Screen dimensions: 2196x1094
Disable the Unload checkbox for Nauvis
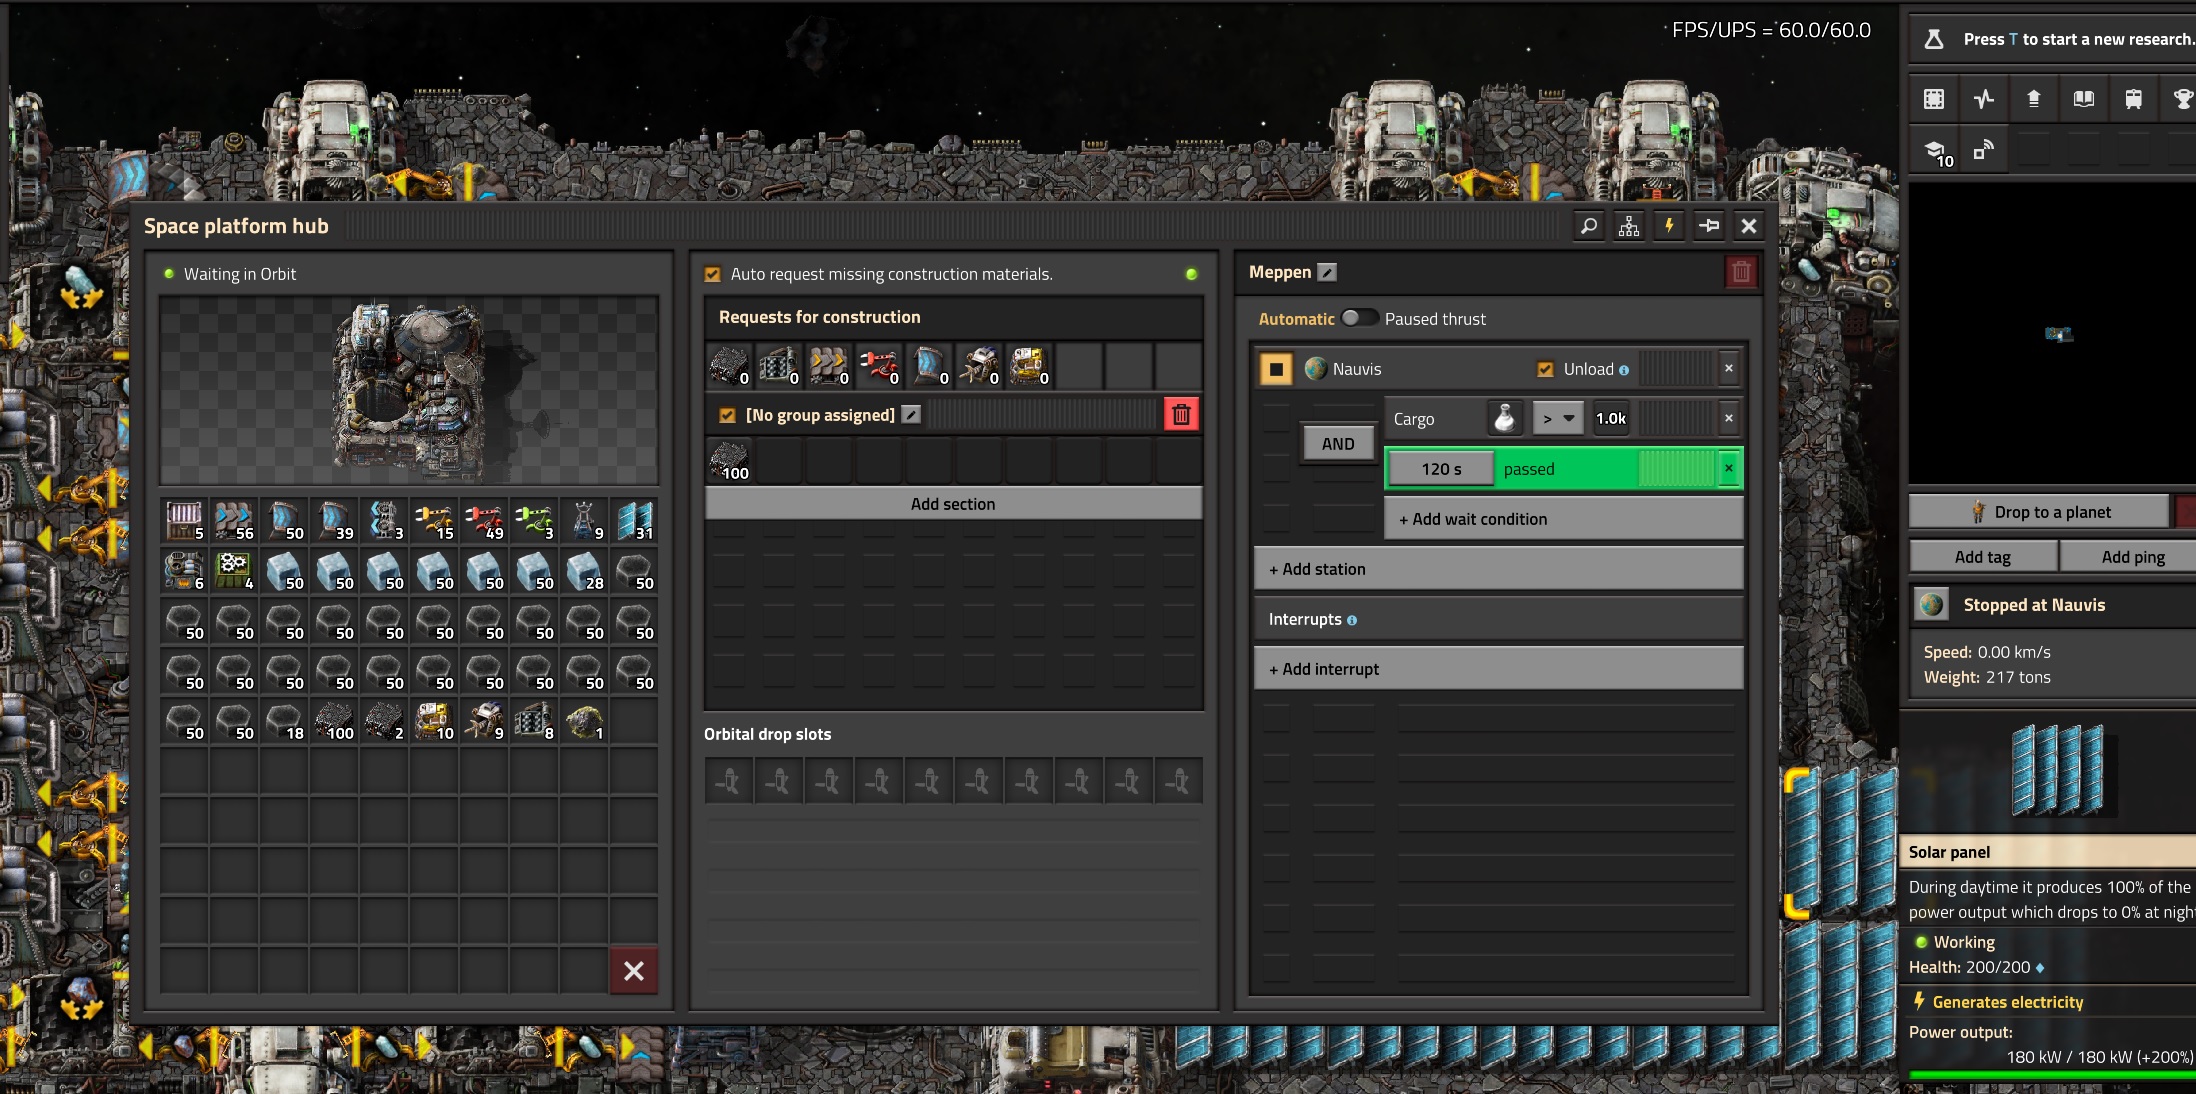1545,369
